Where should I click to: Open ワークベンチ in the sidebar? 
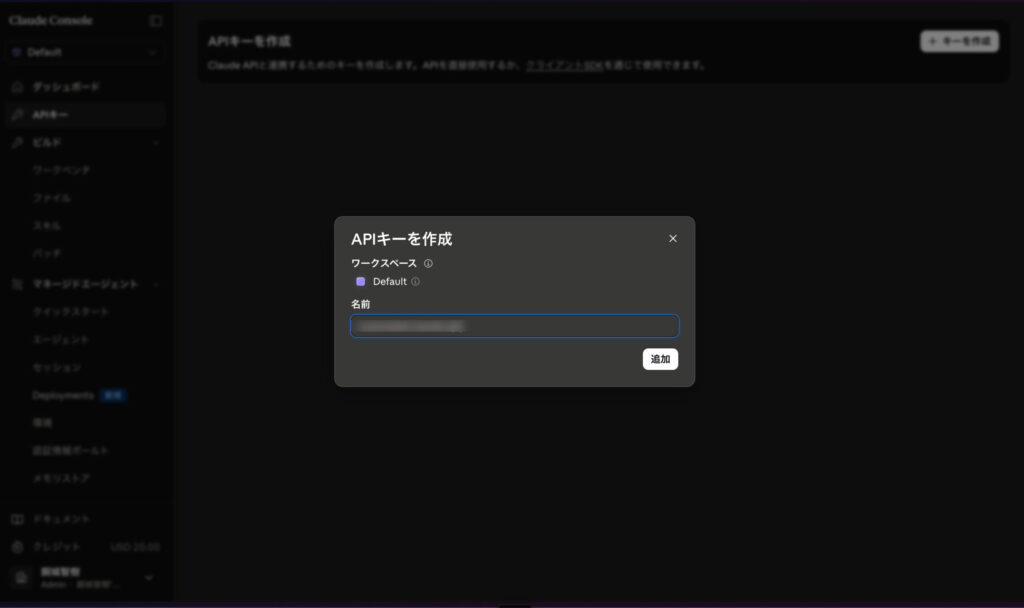coord(61,170)
